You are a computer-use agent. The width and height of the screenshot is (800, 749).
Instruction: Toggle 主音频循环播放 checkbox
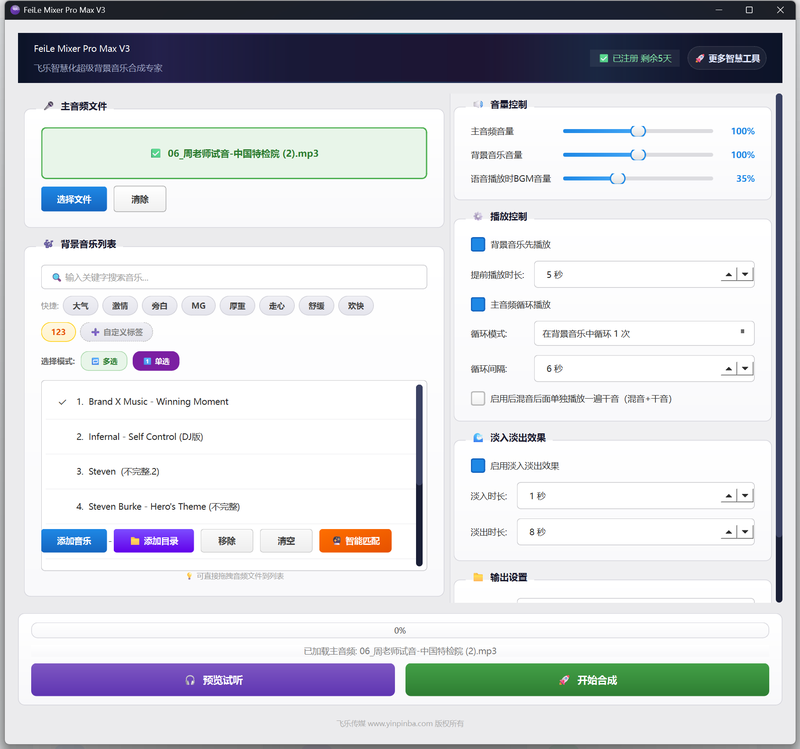point(478,304)
